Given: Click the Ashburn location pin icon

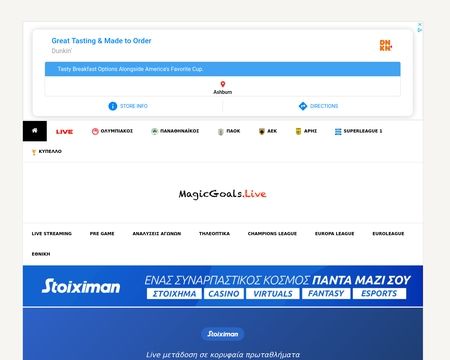Looking at the screenshot, I should 223,84.
